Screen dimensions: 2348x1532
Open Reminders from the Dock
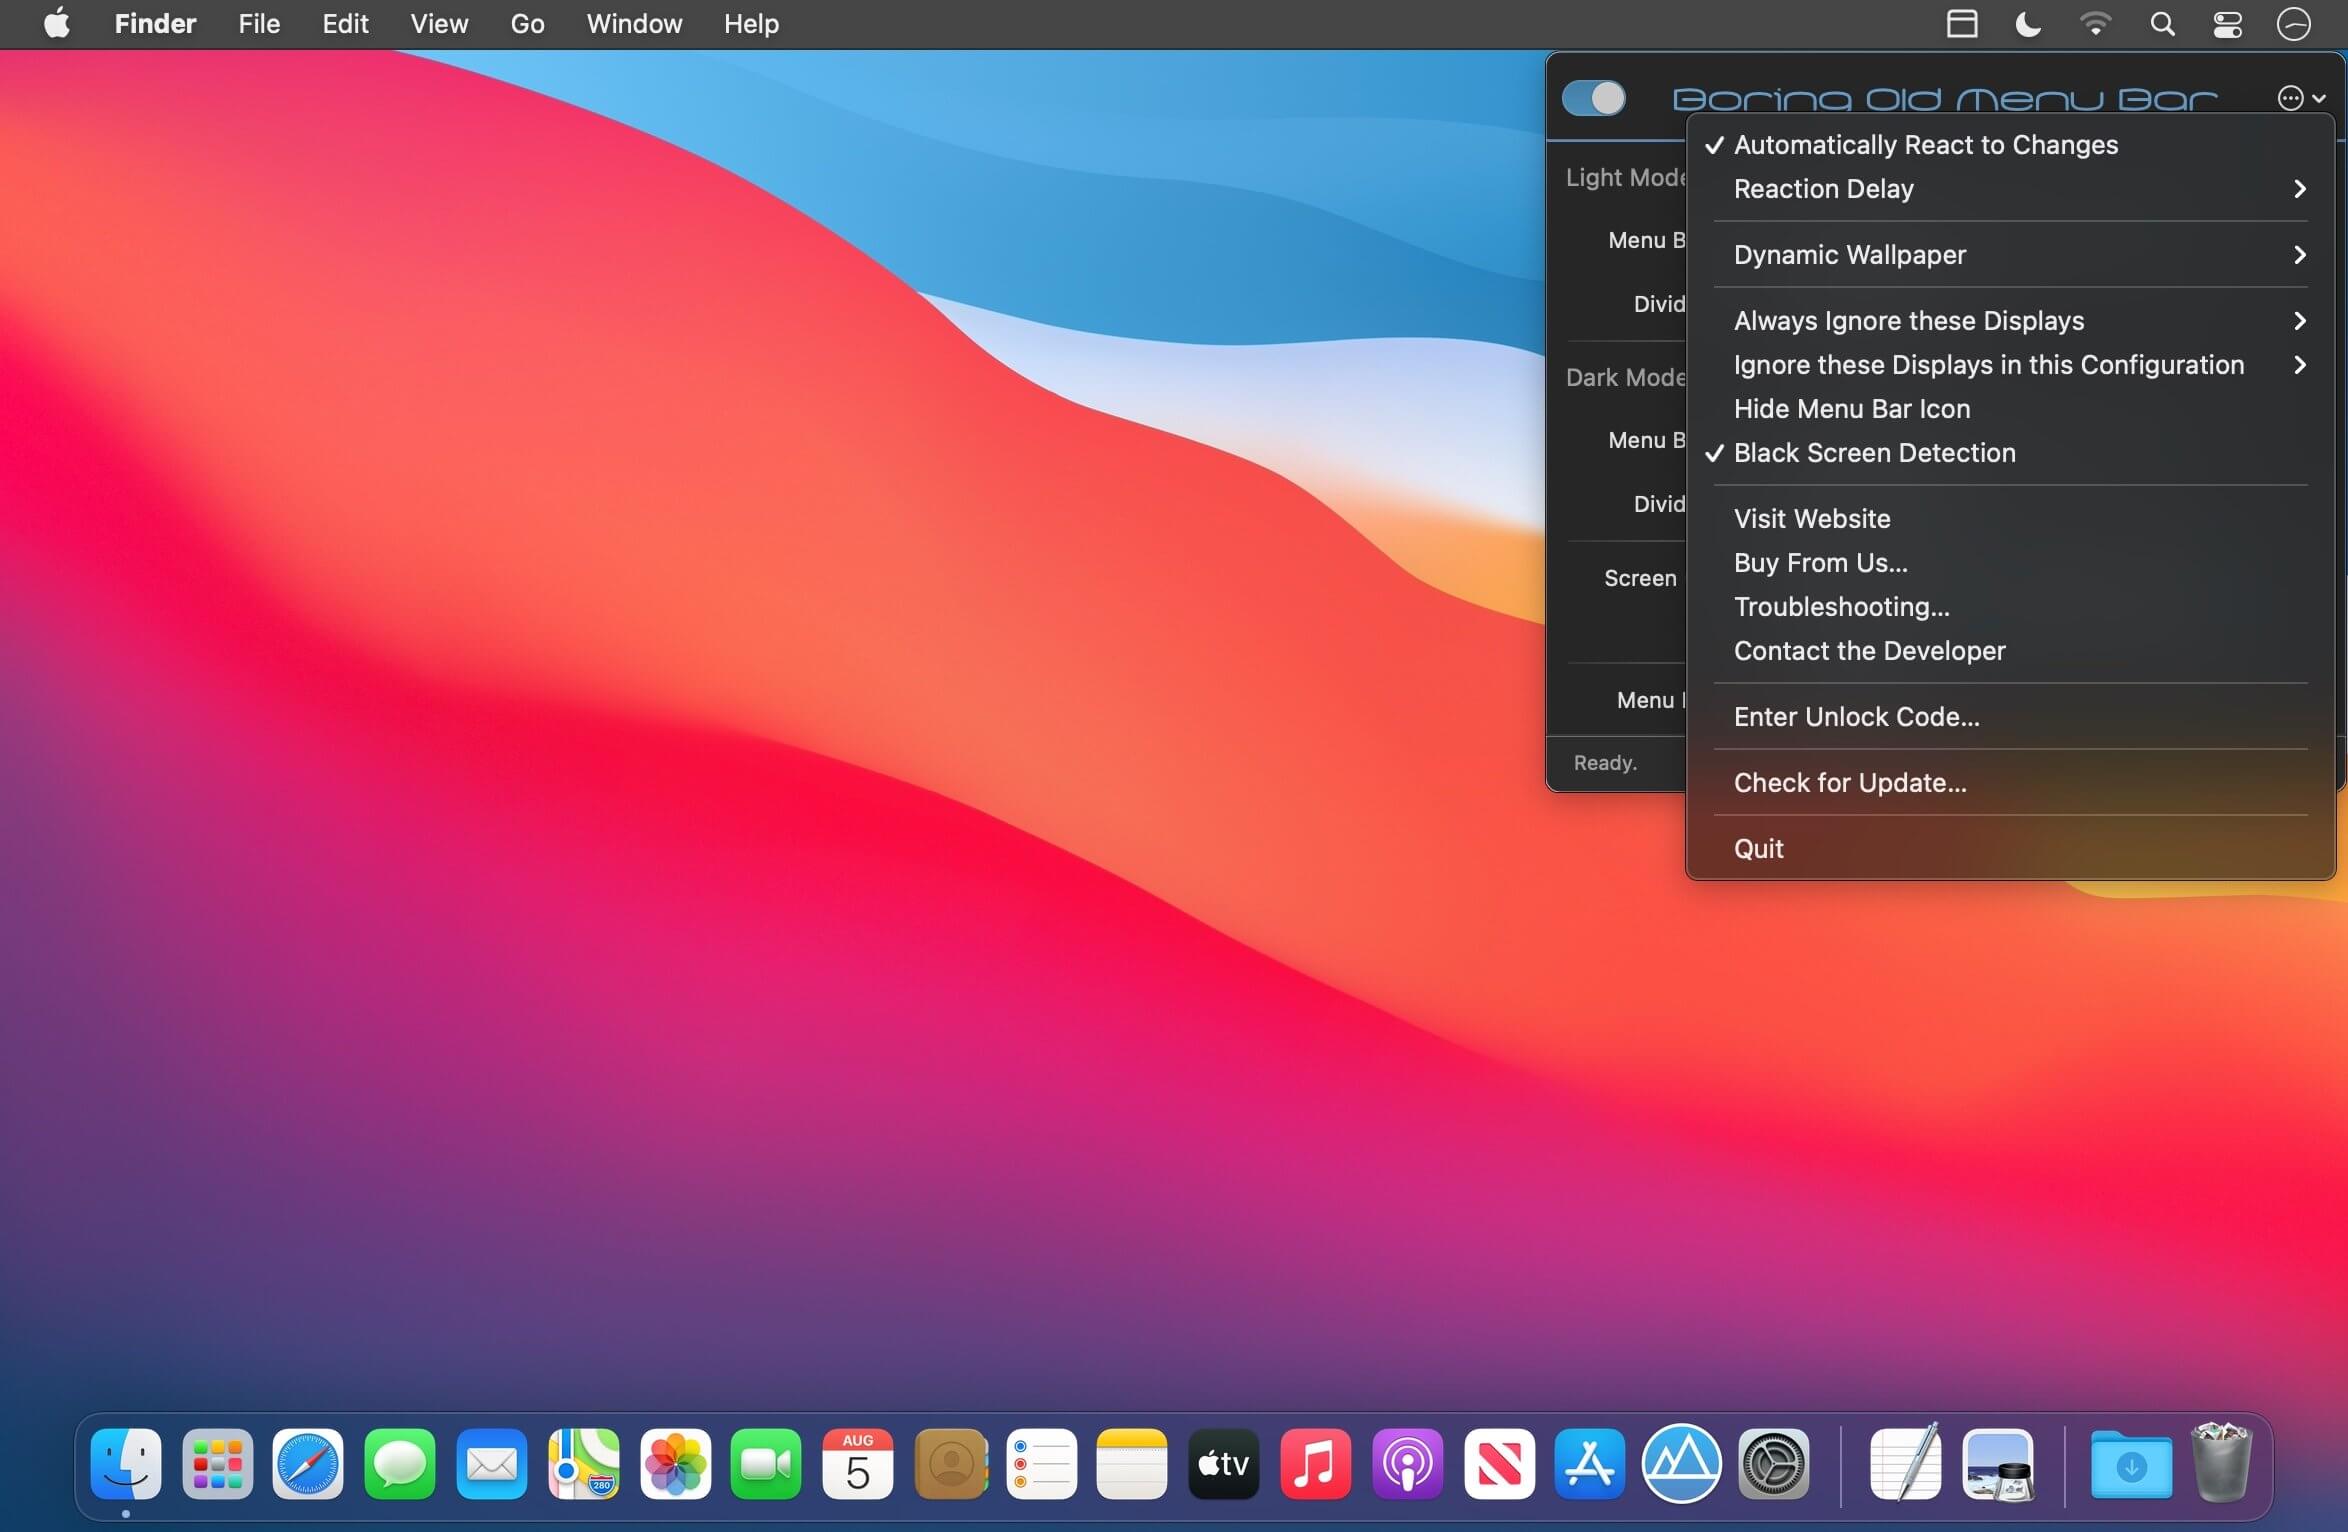(x=1042, y=1464)
